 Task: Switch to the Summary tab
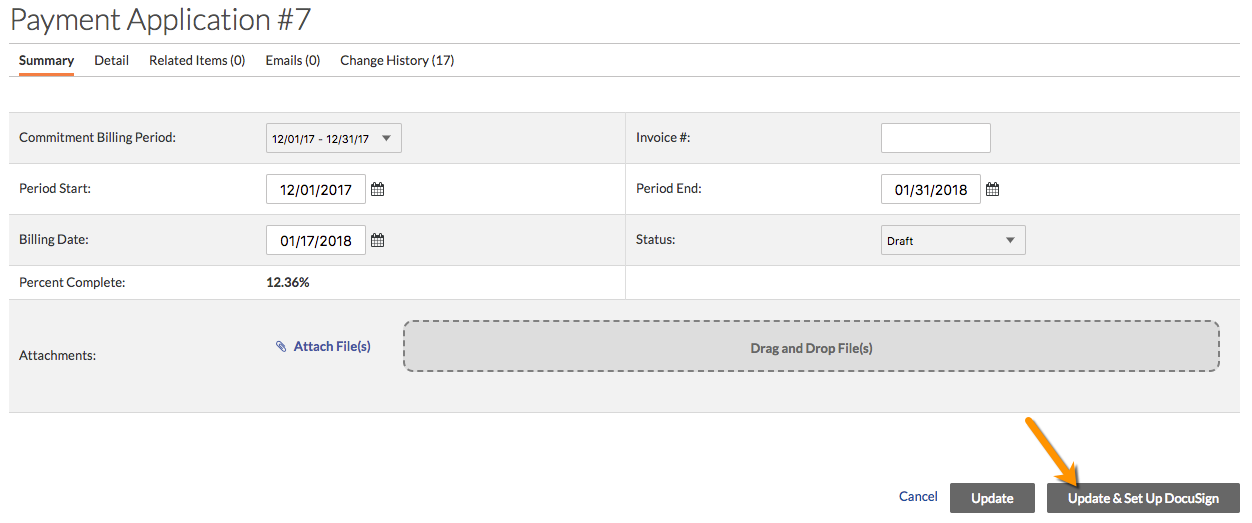46,60
